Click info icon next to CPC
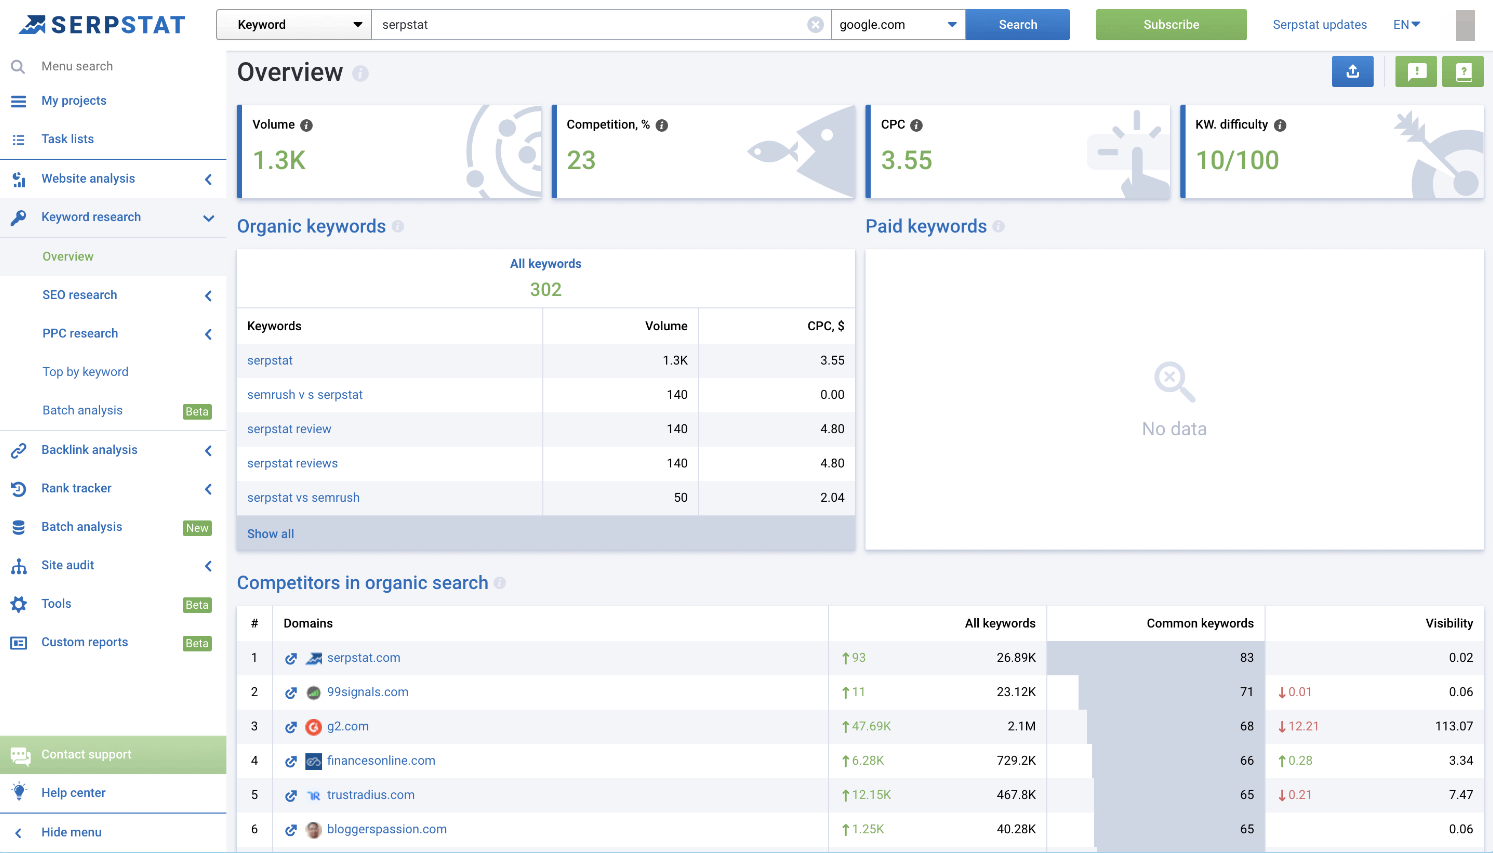The height and width of the screenshot is (853, 1493). tap(917, 125)
